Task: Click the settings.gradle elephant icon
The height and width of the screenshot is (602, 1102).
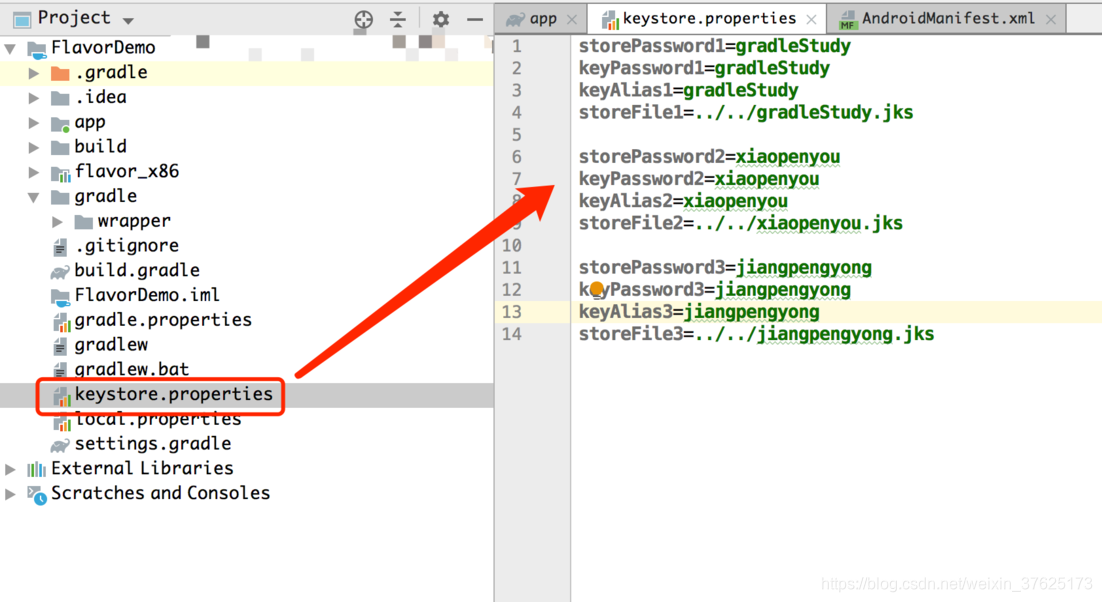Action: point(60,445)
